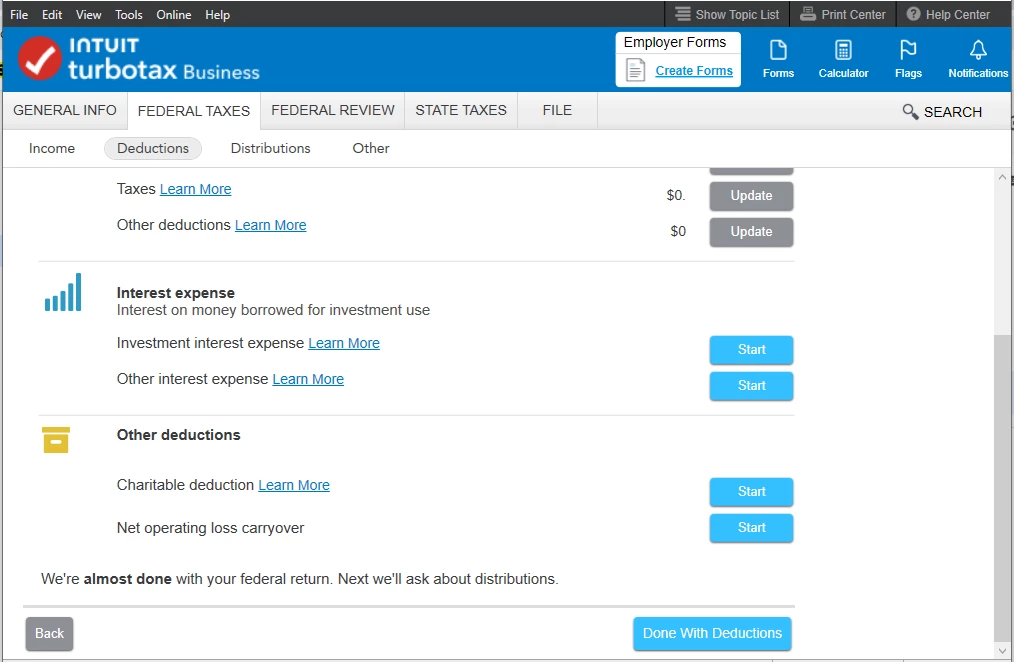1014x662 pixels.
Task: Start Other interest expense
Action: click(x=751, y=386)
